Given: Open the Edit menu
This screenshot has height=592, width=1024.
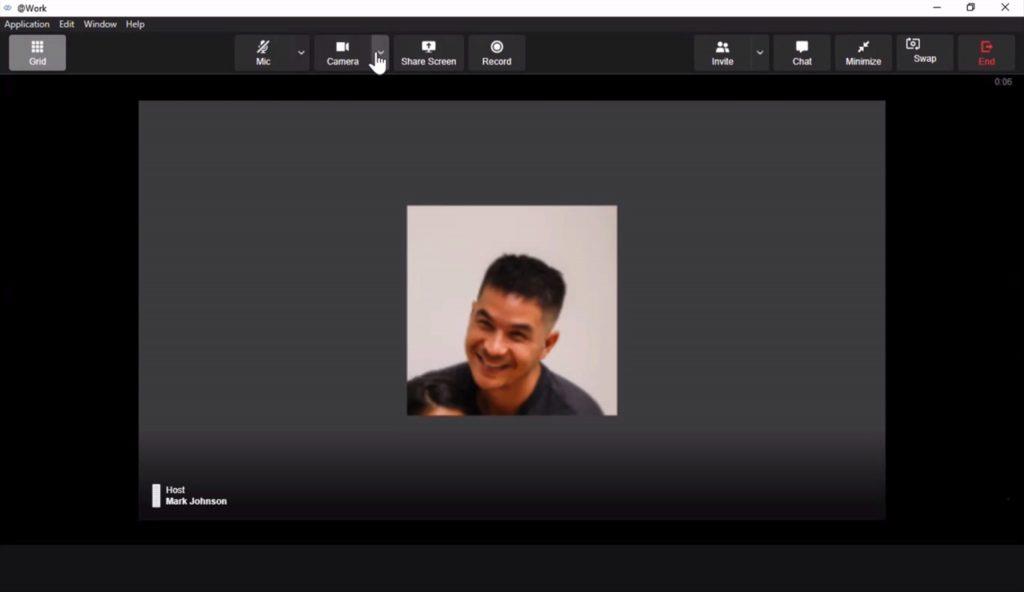Looking at the screenshot, I should (67, 24).
